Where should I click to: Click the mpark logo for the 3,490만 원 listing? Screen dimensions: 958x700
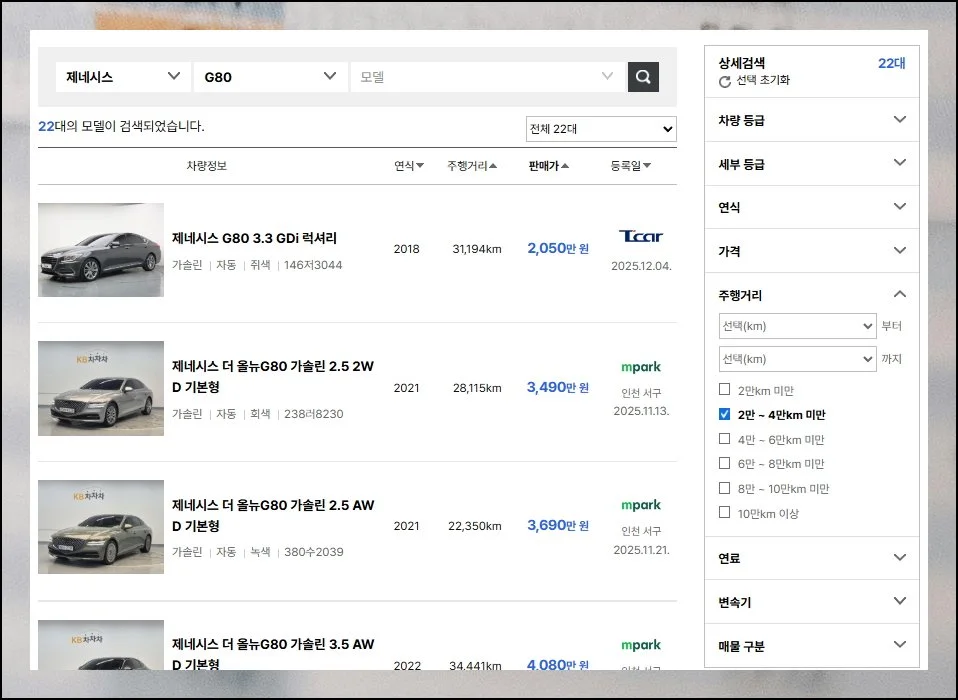(641, 367)
